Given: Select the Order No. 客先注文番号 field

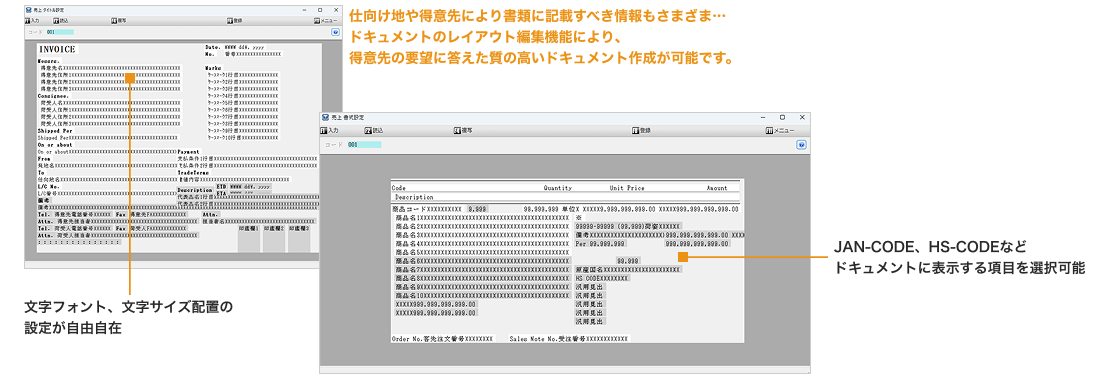Looking at the screenshot, I should coord(442,339).
